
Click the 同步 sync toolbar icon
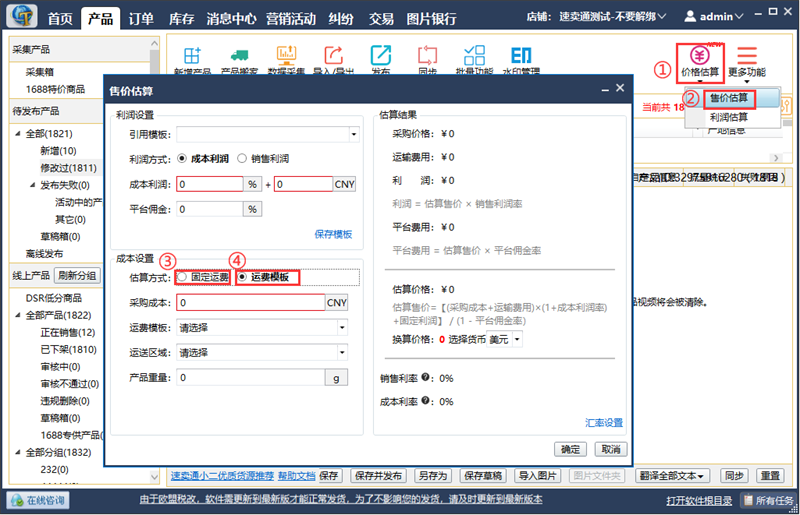[428, 55]
